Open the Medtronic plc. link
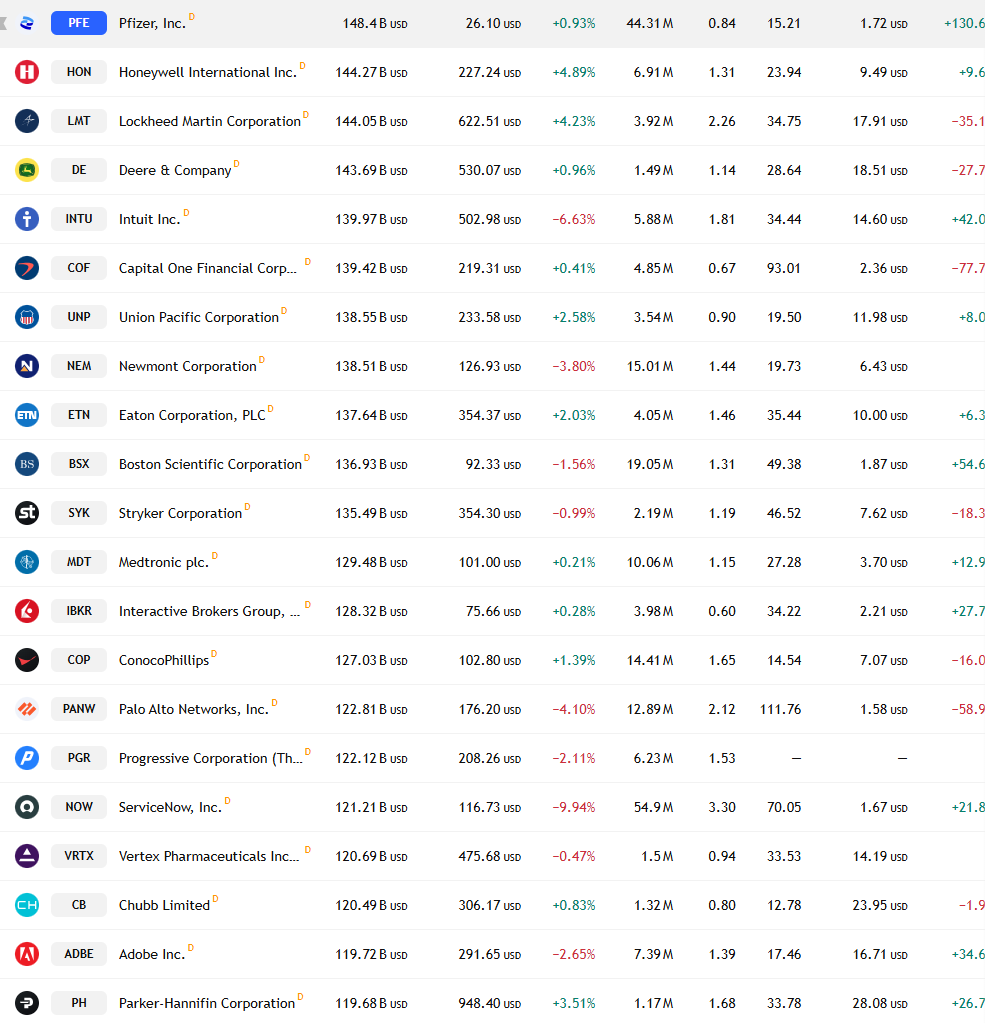Image resolution: width=985 pixels, height=1023 pixels. pyautogui.click(x=164, y=562)
